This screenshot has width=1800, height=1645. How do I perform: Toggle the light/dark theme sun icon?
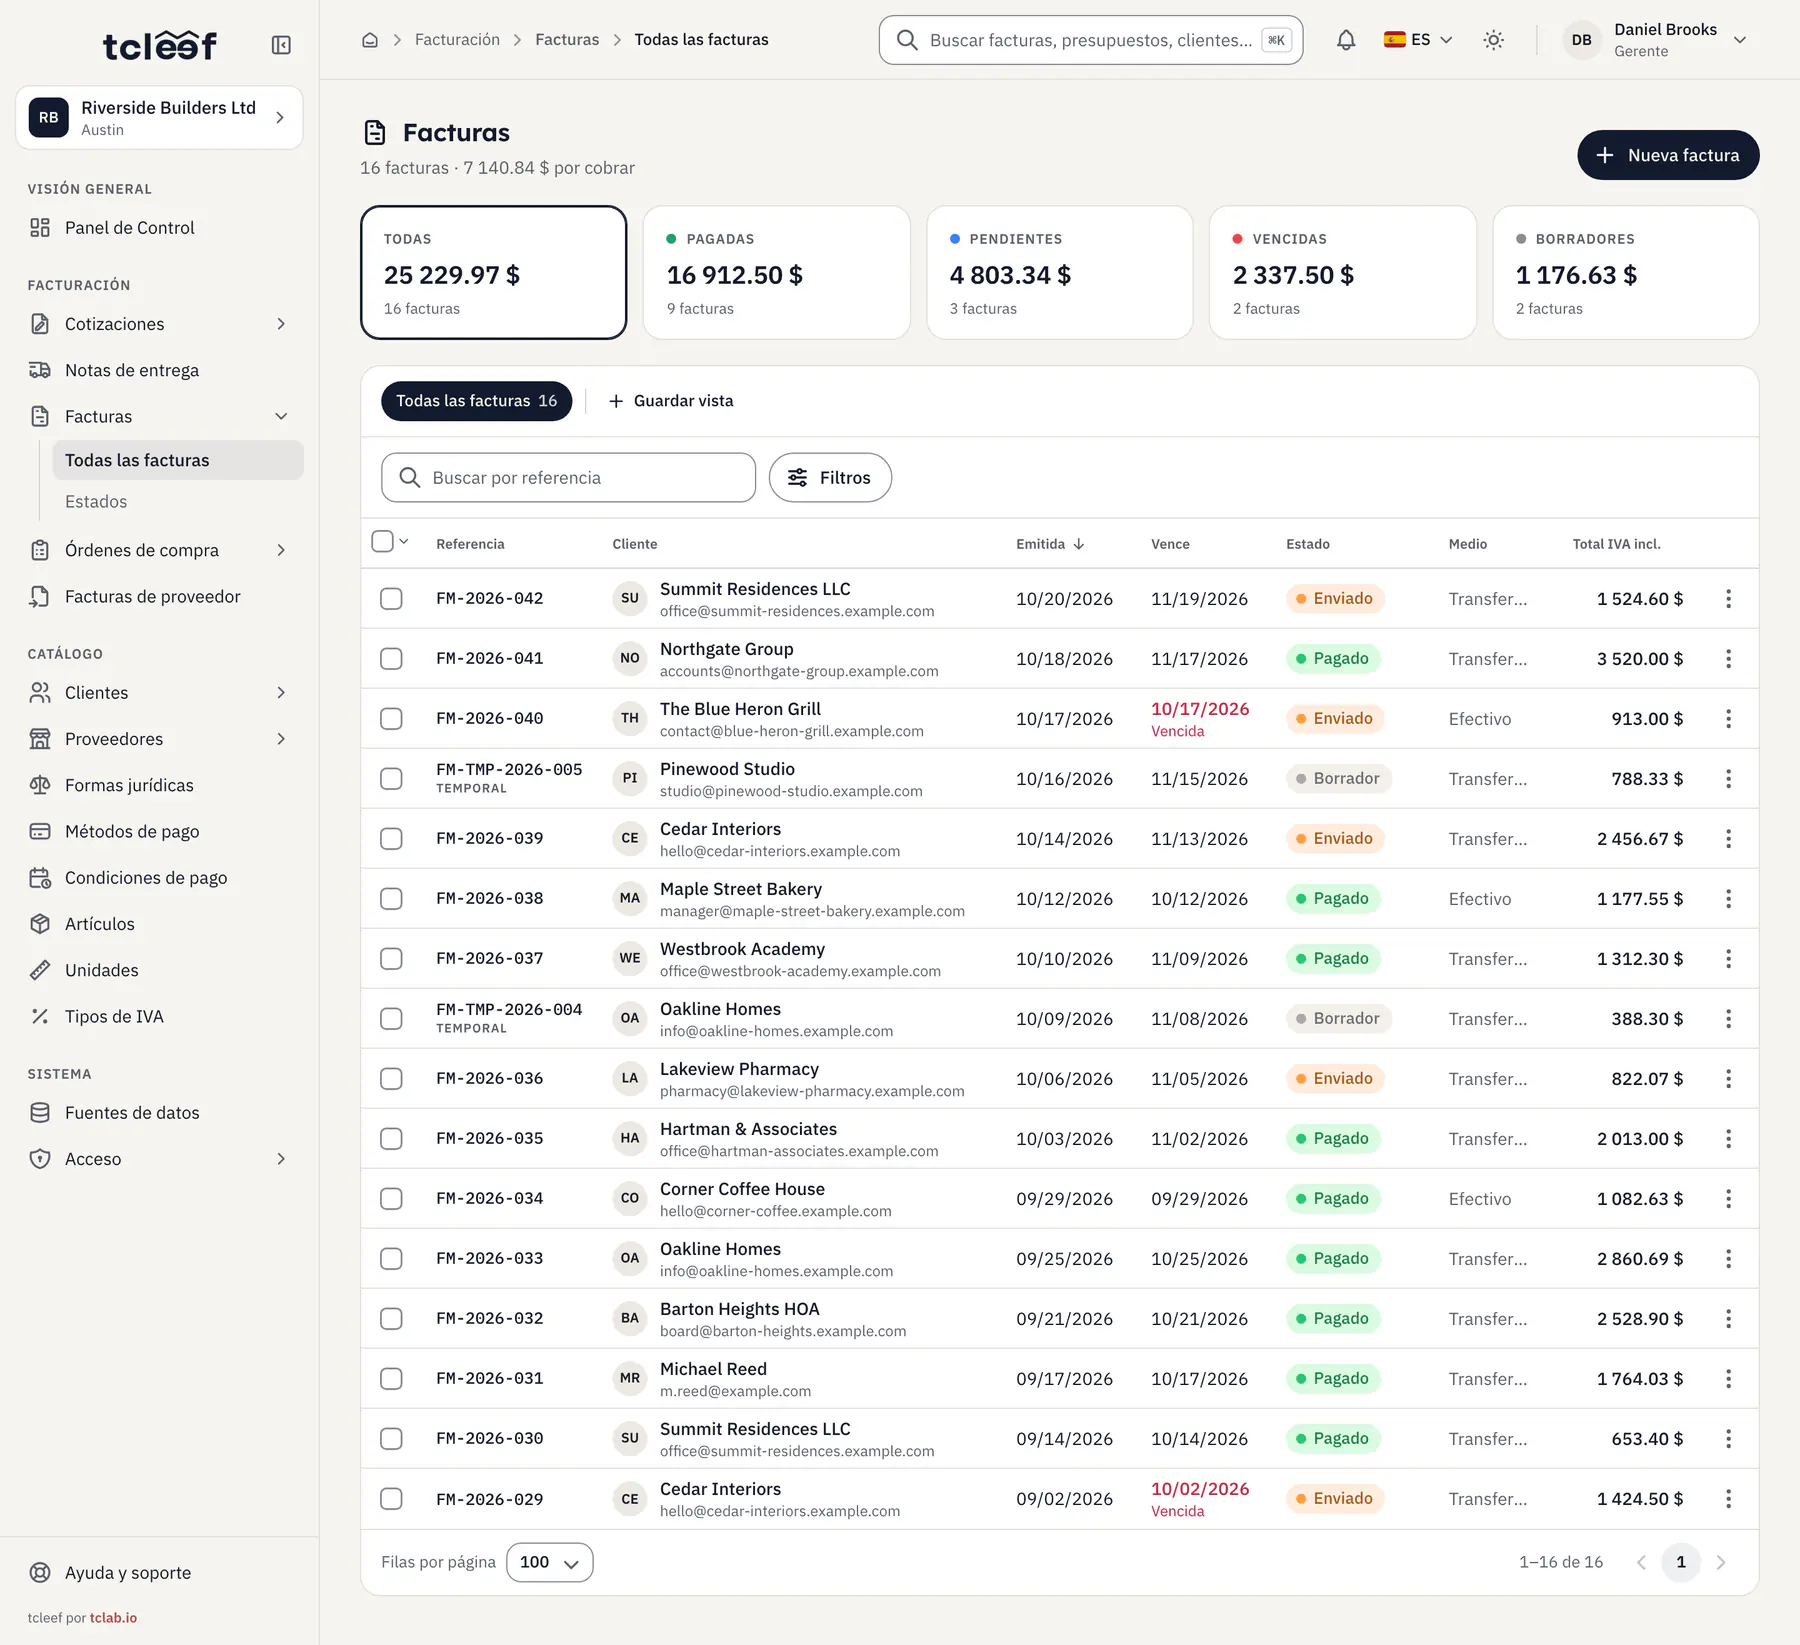(x=1493, y=40)
